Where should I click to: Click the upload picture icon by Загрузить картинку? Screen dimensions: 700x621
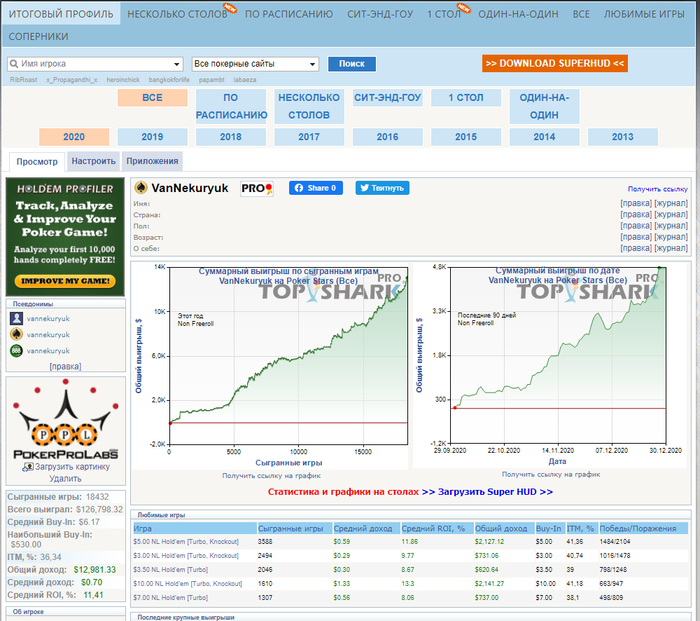[28, 467]
